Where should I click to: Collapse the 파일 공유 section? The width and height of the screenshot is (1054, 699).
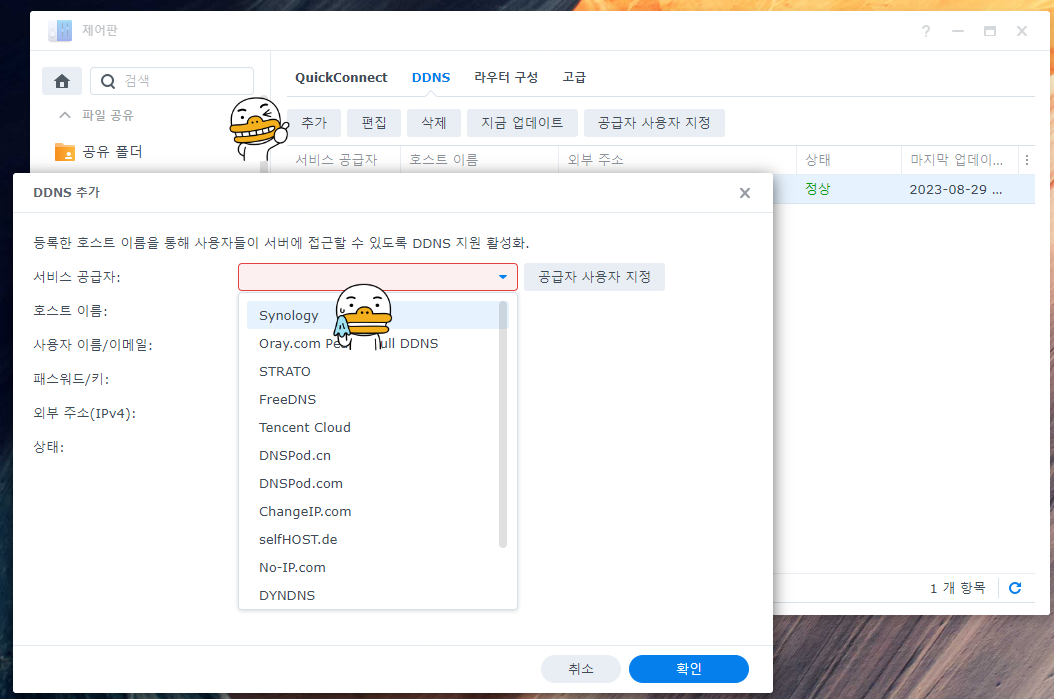(65, 115)
